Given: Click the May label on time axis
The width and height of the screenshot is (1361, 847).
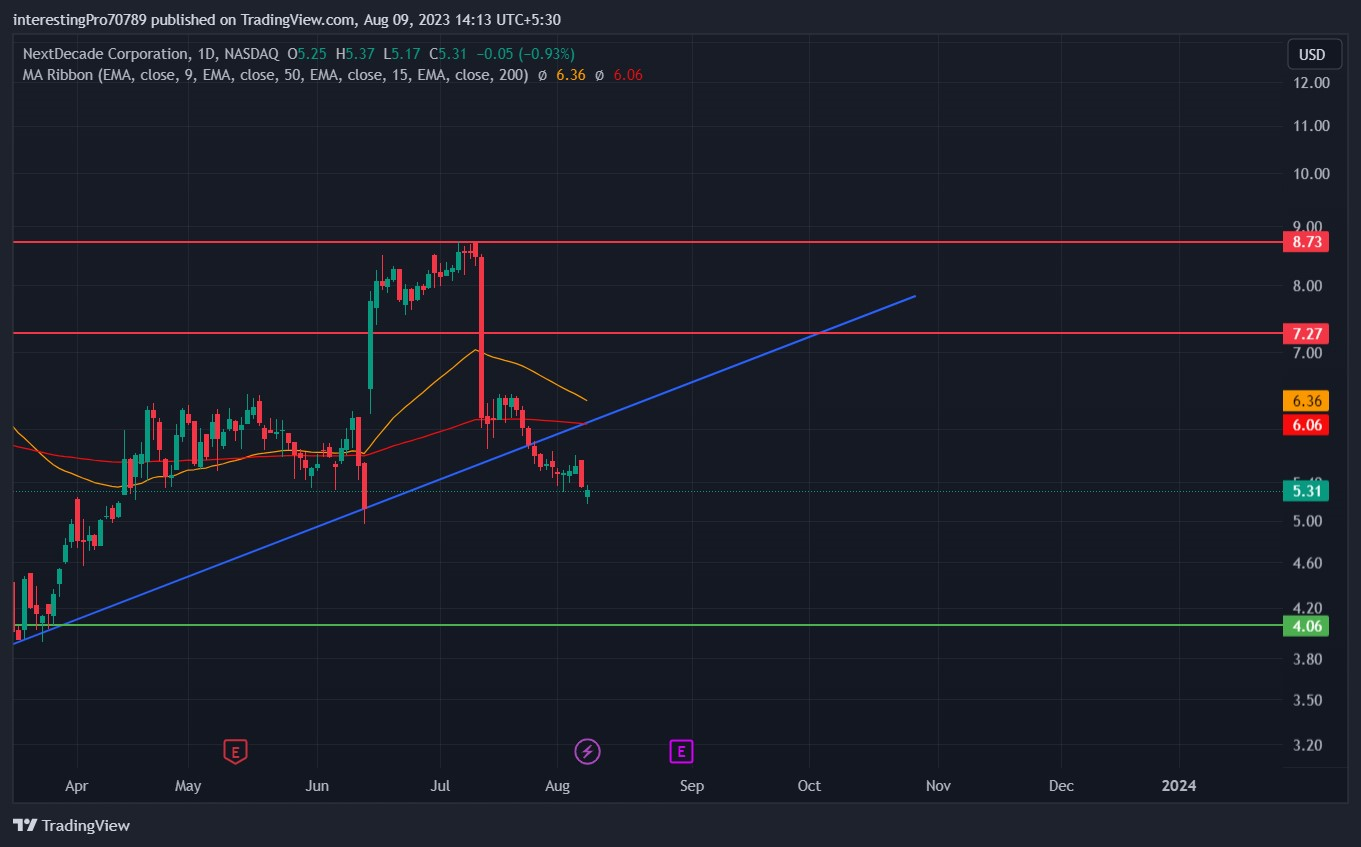Looking at the screenshot, I should pos(188,786).
